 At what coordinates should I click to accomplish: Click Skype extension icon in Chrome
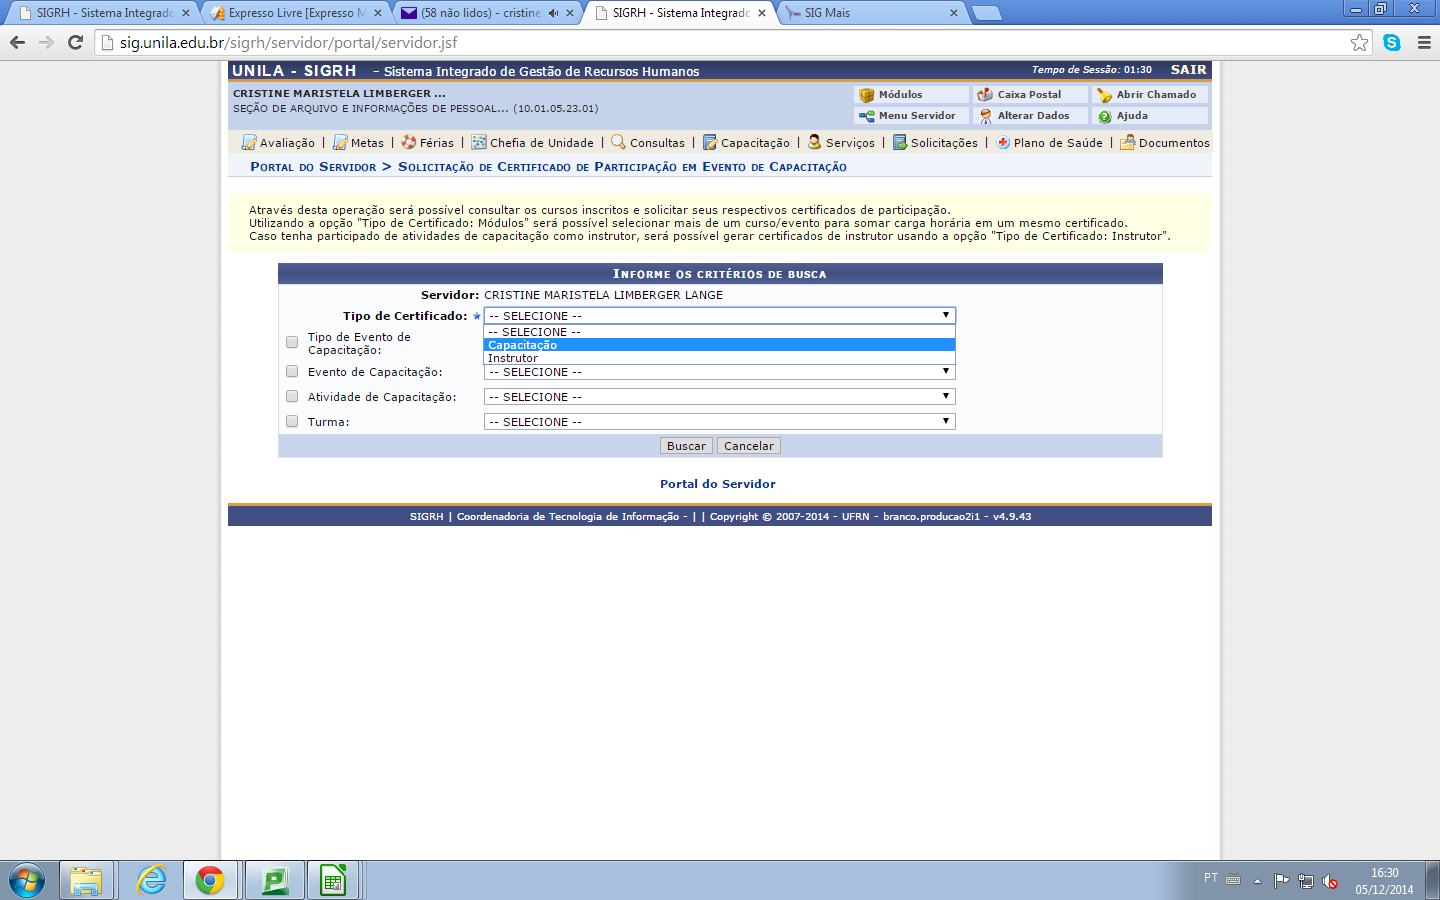1392,42
